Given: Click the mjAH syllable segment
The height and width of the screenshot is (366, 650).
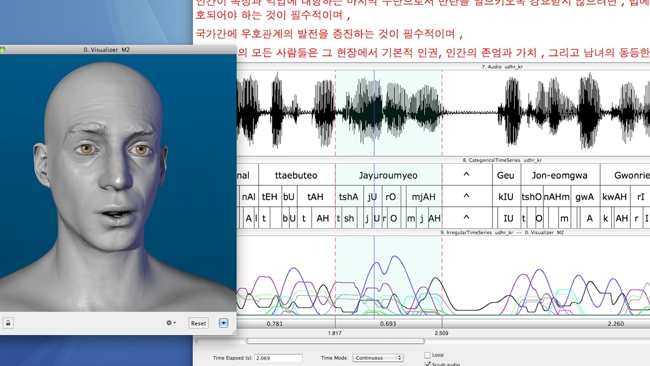Looking at the screenshot, I should 424,197.
